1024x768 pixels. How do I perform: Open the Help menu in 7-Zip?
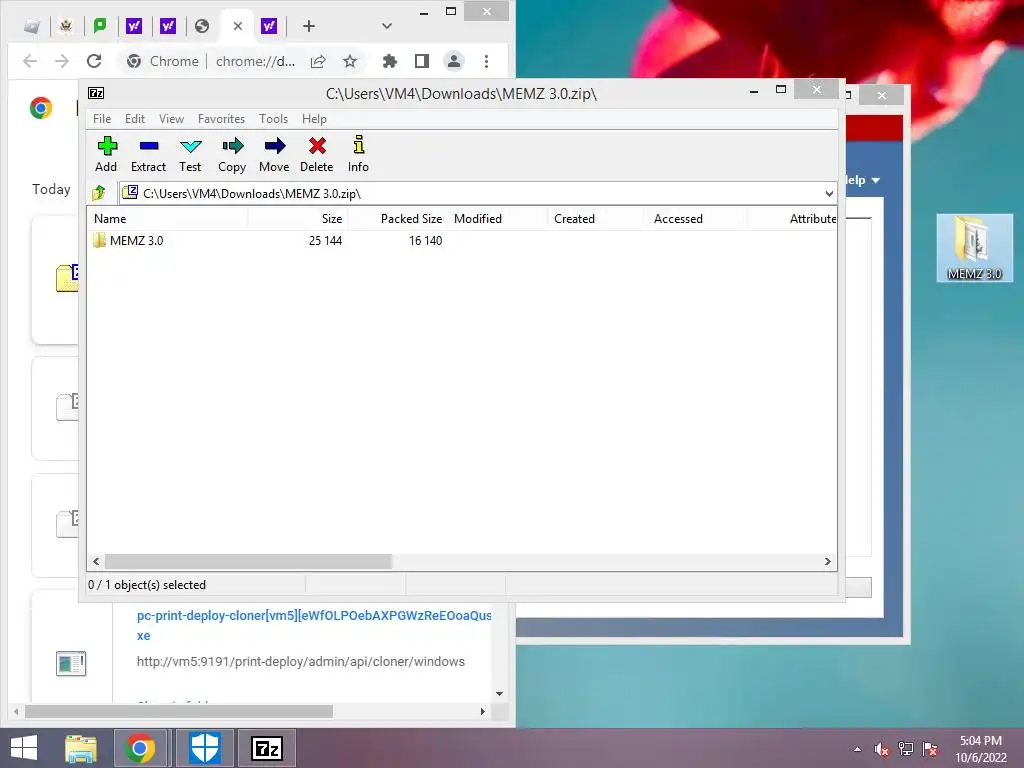pyautogui.click(x=314, y=119)
